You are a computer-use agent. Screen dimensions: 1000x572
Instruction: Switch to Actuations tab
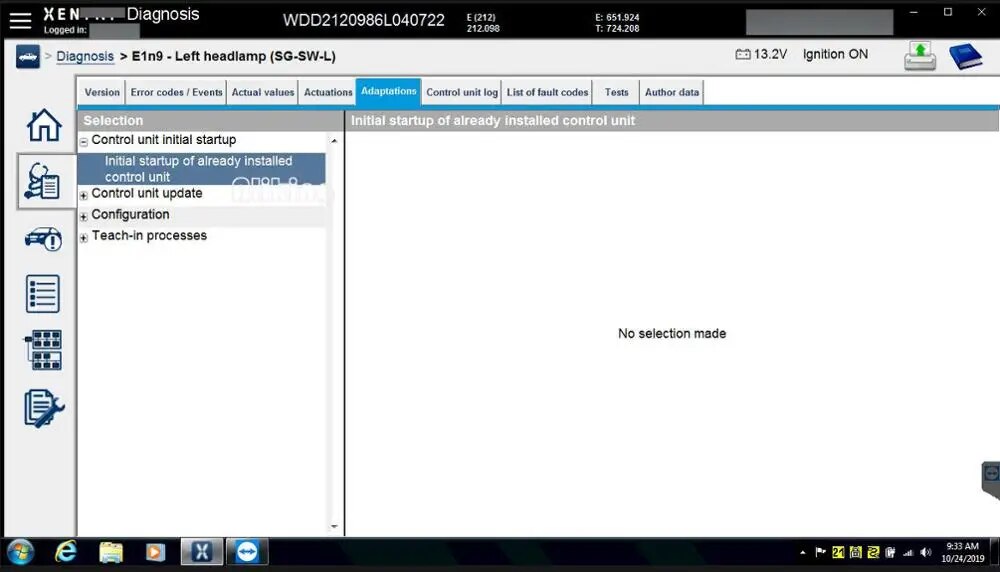click(328, 92)
